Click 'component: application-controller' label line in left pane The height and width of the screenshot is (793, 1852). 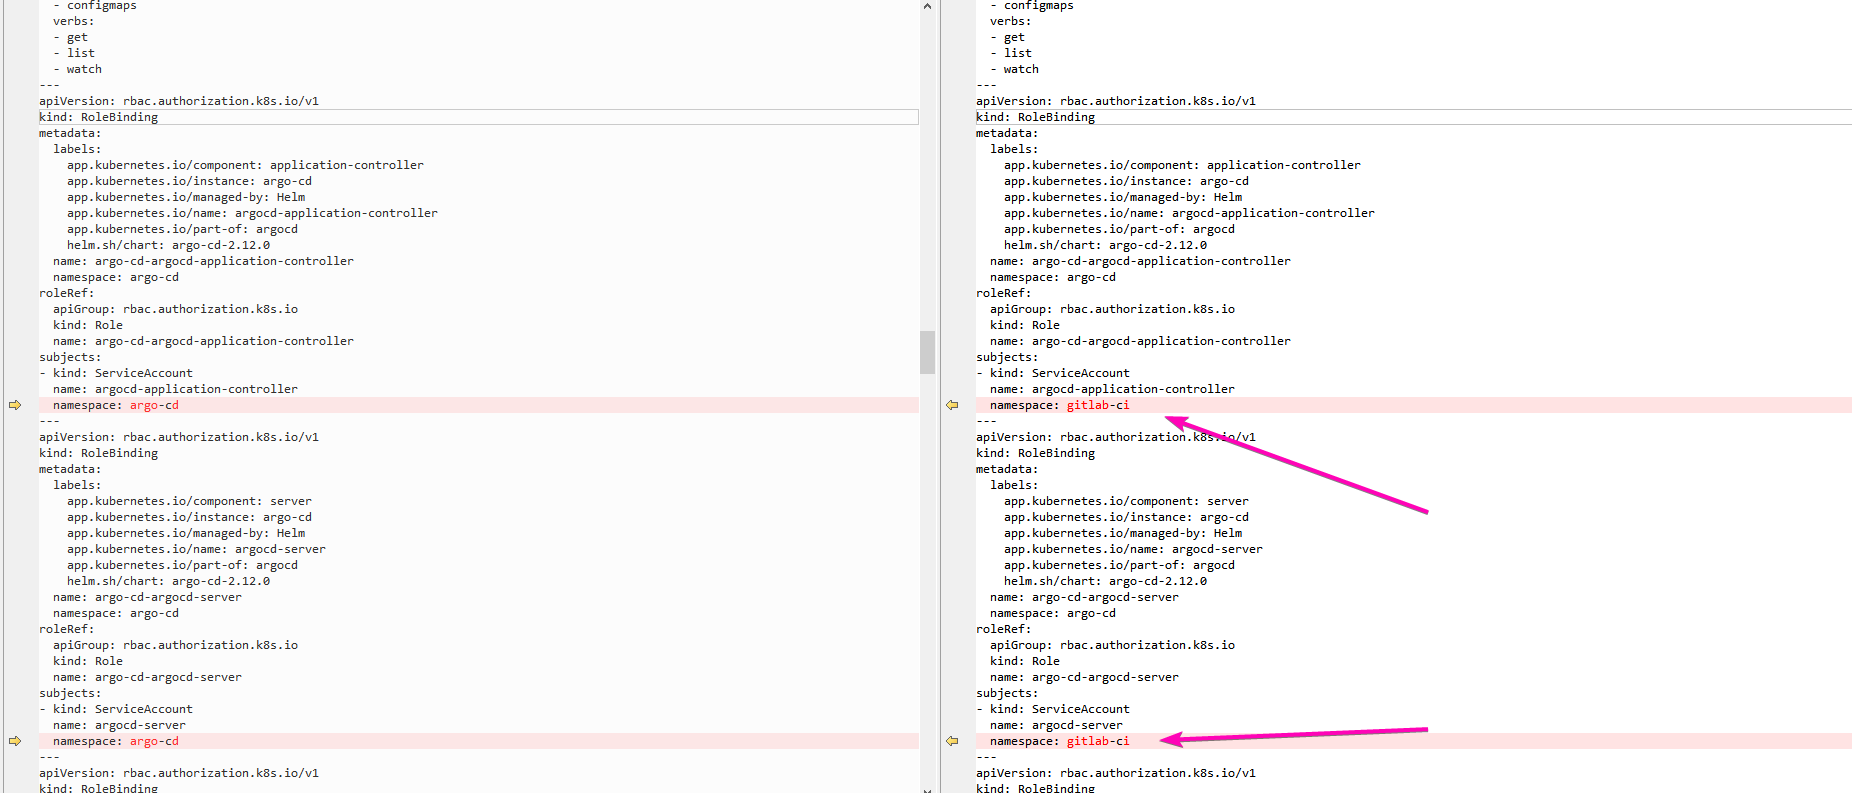[245, 165]
